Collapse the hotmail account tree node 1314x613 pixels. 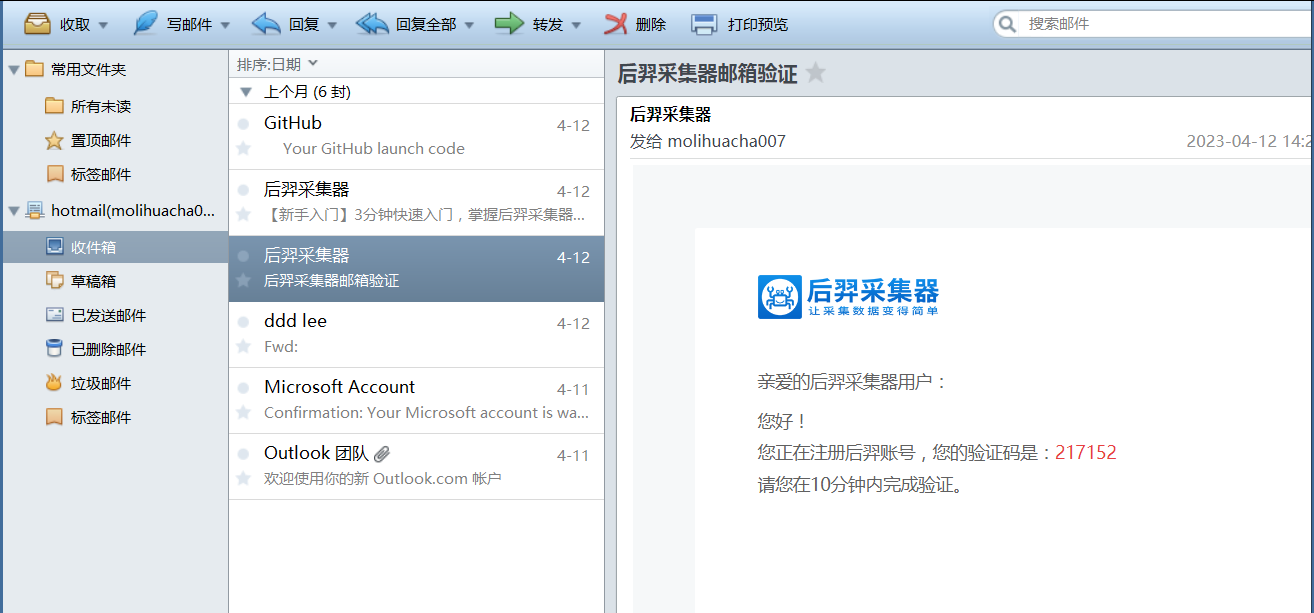(x=13, y=211)
